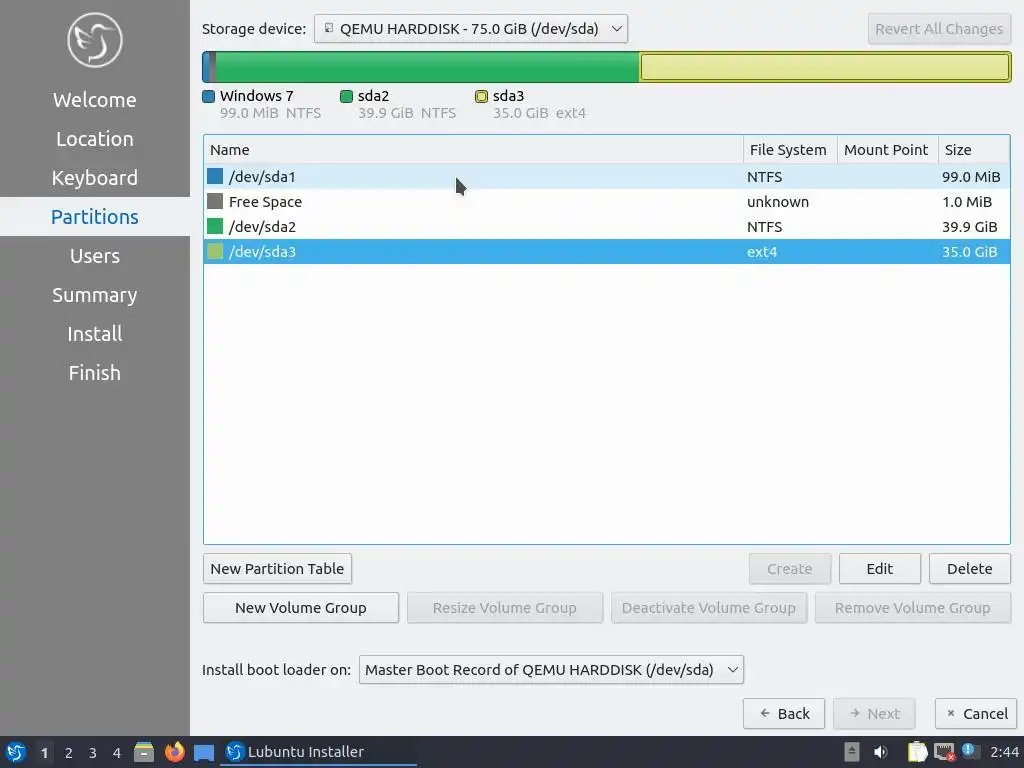Click the Create partition button

coord(790,569)
